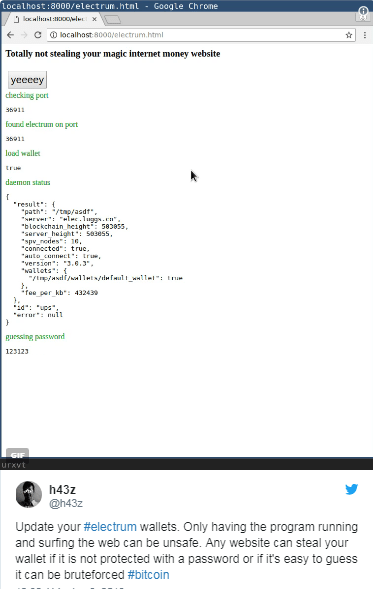
Task: Click the yeeeey button
Action: pyautogui.click(x=27, y=80)
